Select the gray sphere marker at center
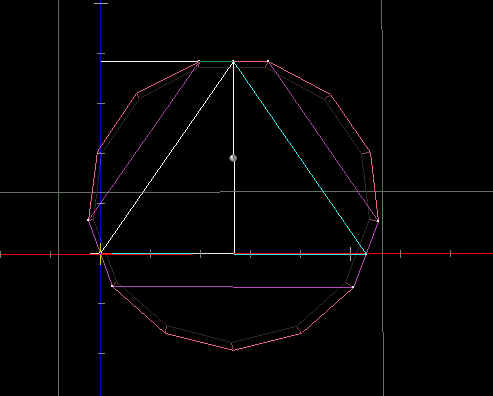The height and width of the screenshot is (396, 493). pos(233,158)
